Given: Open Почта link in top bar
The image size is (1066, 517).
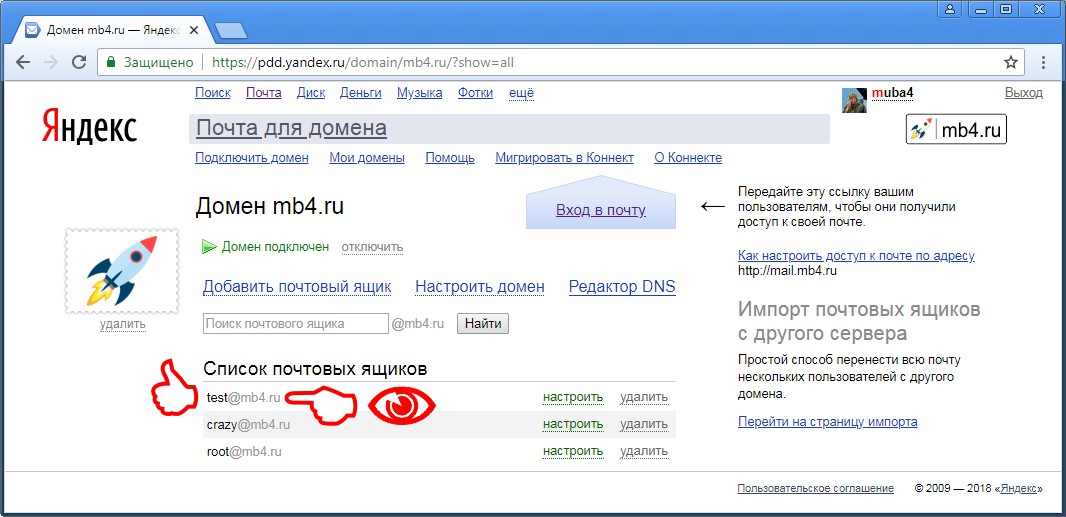Looking at the screenshot, I should click(264, 93).
